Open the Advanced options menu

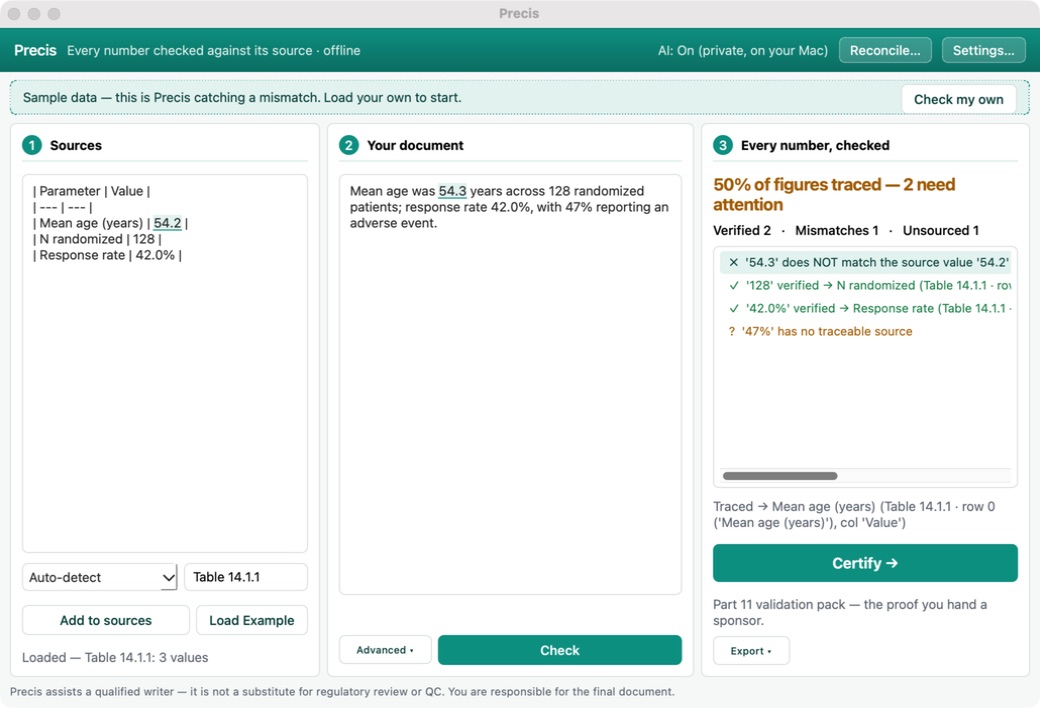pos(385,650)
